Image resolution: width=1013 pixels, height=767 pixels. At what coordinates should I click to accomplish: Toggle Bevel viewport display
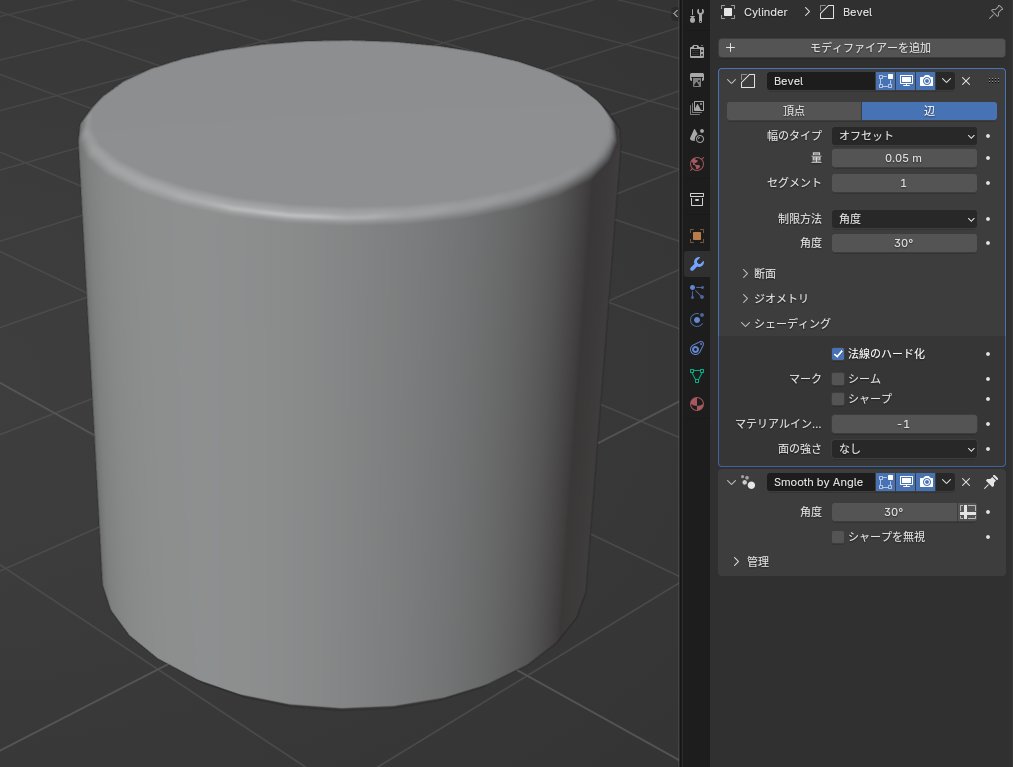coord(906,81)
